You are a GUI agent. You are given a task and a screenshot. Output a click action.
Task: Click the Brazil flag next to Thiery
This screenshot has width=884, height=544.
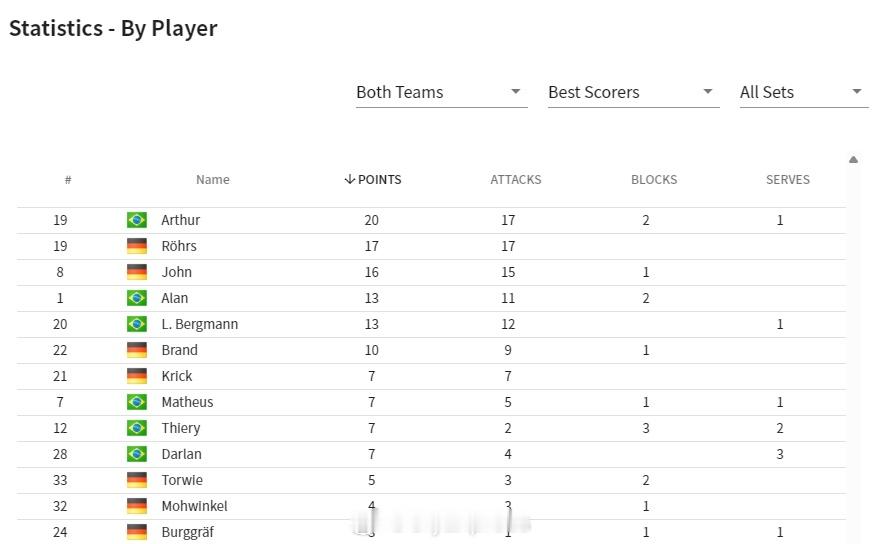click(137, 428)
